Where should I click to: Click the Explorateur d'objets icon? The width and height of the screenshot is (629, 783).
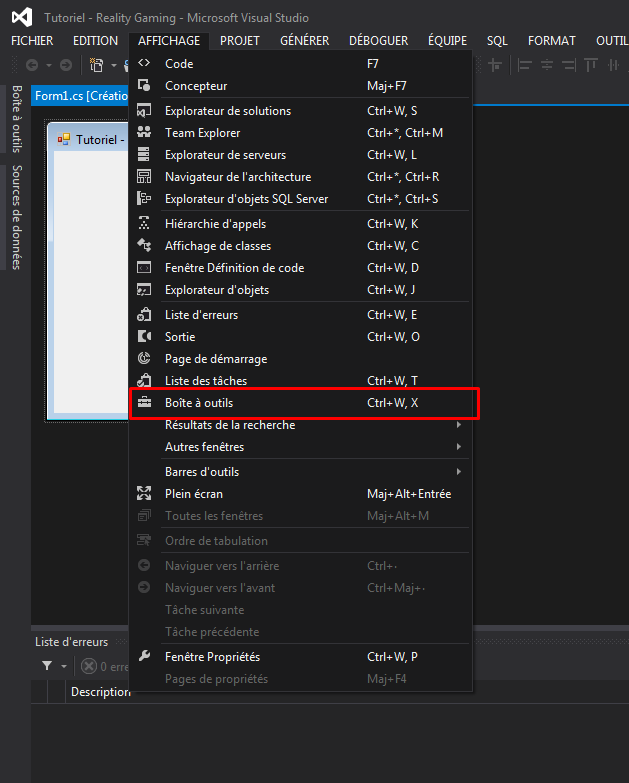click(144, 290)
